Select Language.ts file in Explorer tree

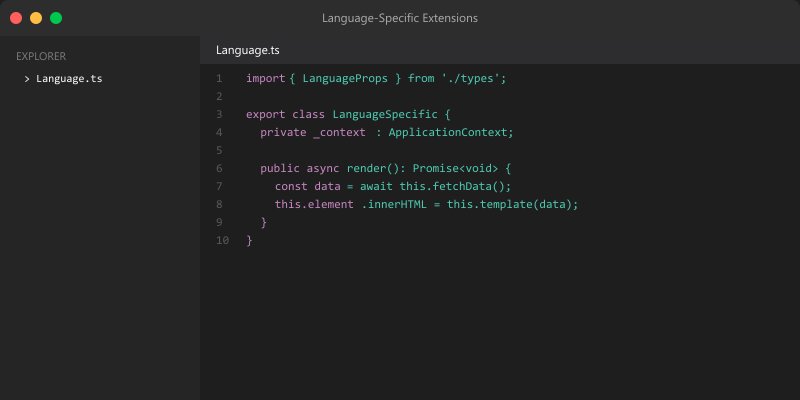69,79
